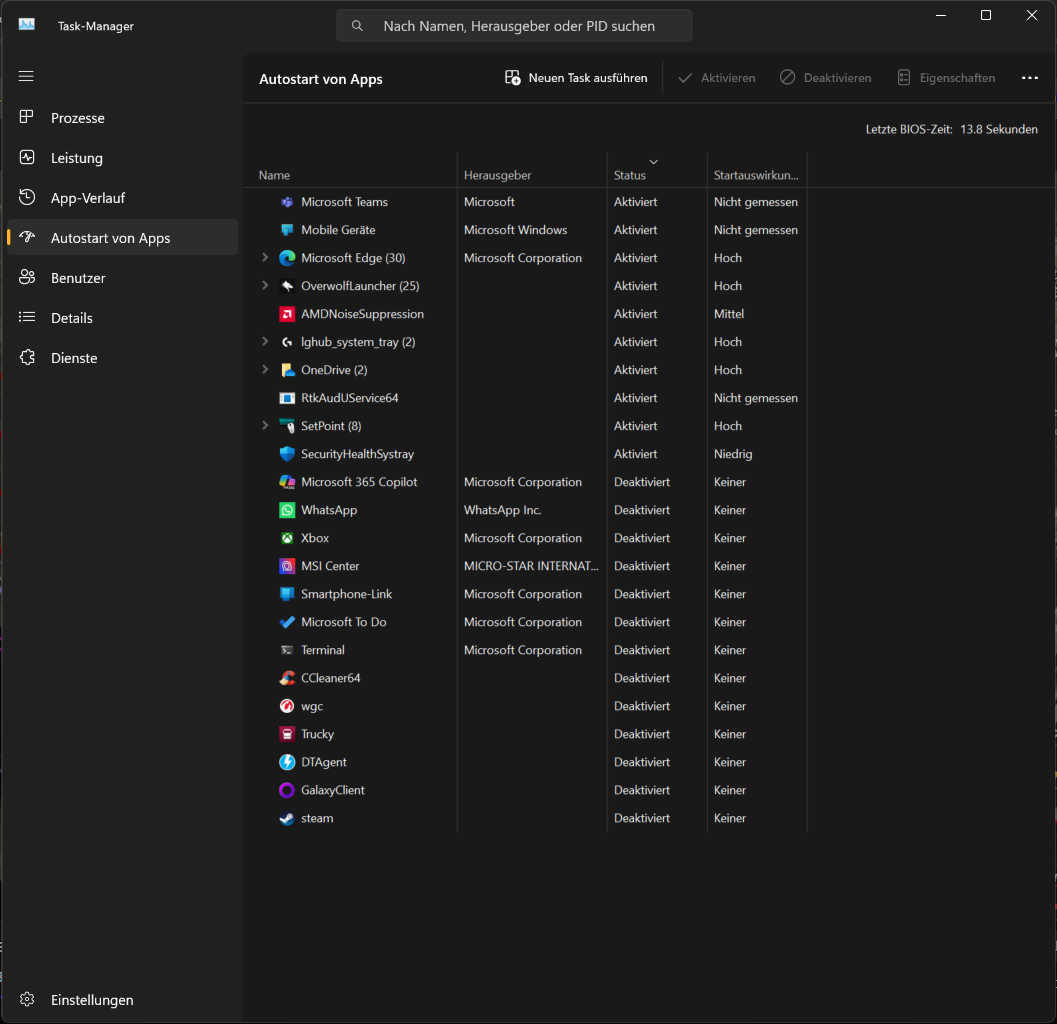Click the Microsoft To Do checkmark icon
The image size is (1057, 1024).
click(287, 622)
